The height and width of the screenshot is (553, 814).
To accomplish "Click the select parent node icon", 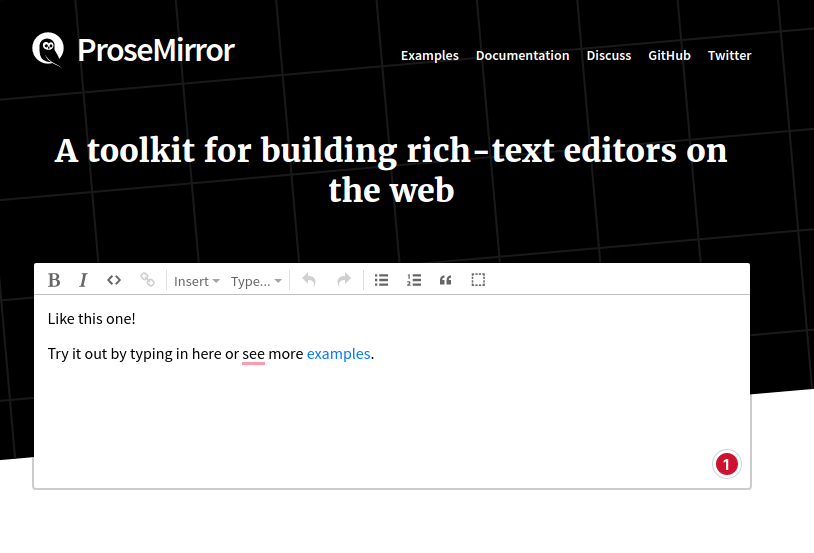I will click(478, 280).
